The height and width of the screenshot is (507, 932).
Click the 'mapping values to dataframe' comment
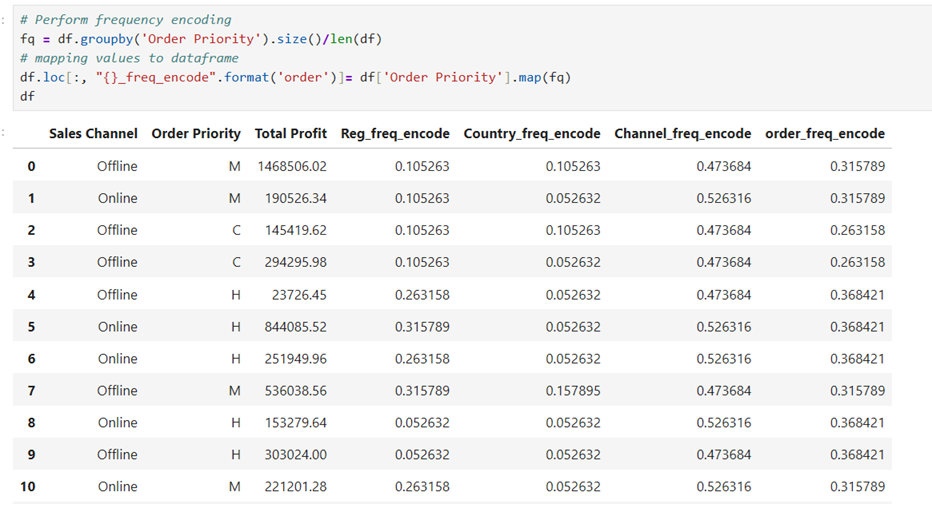click(x=129, y=58)
